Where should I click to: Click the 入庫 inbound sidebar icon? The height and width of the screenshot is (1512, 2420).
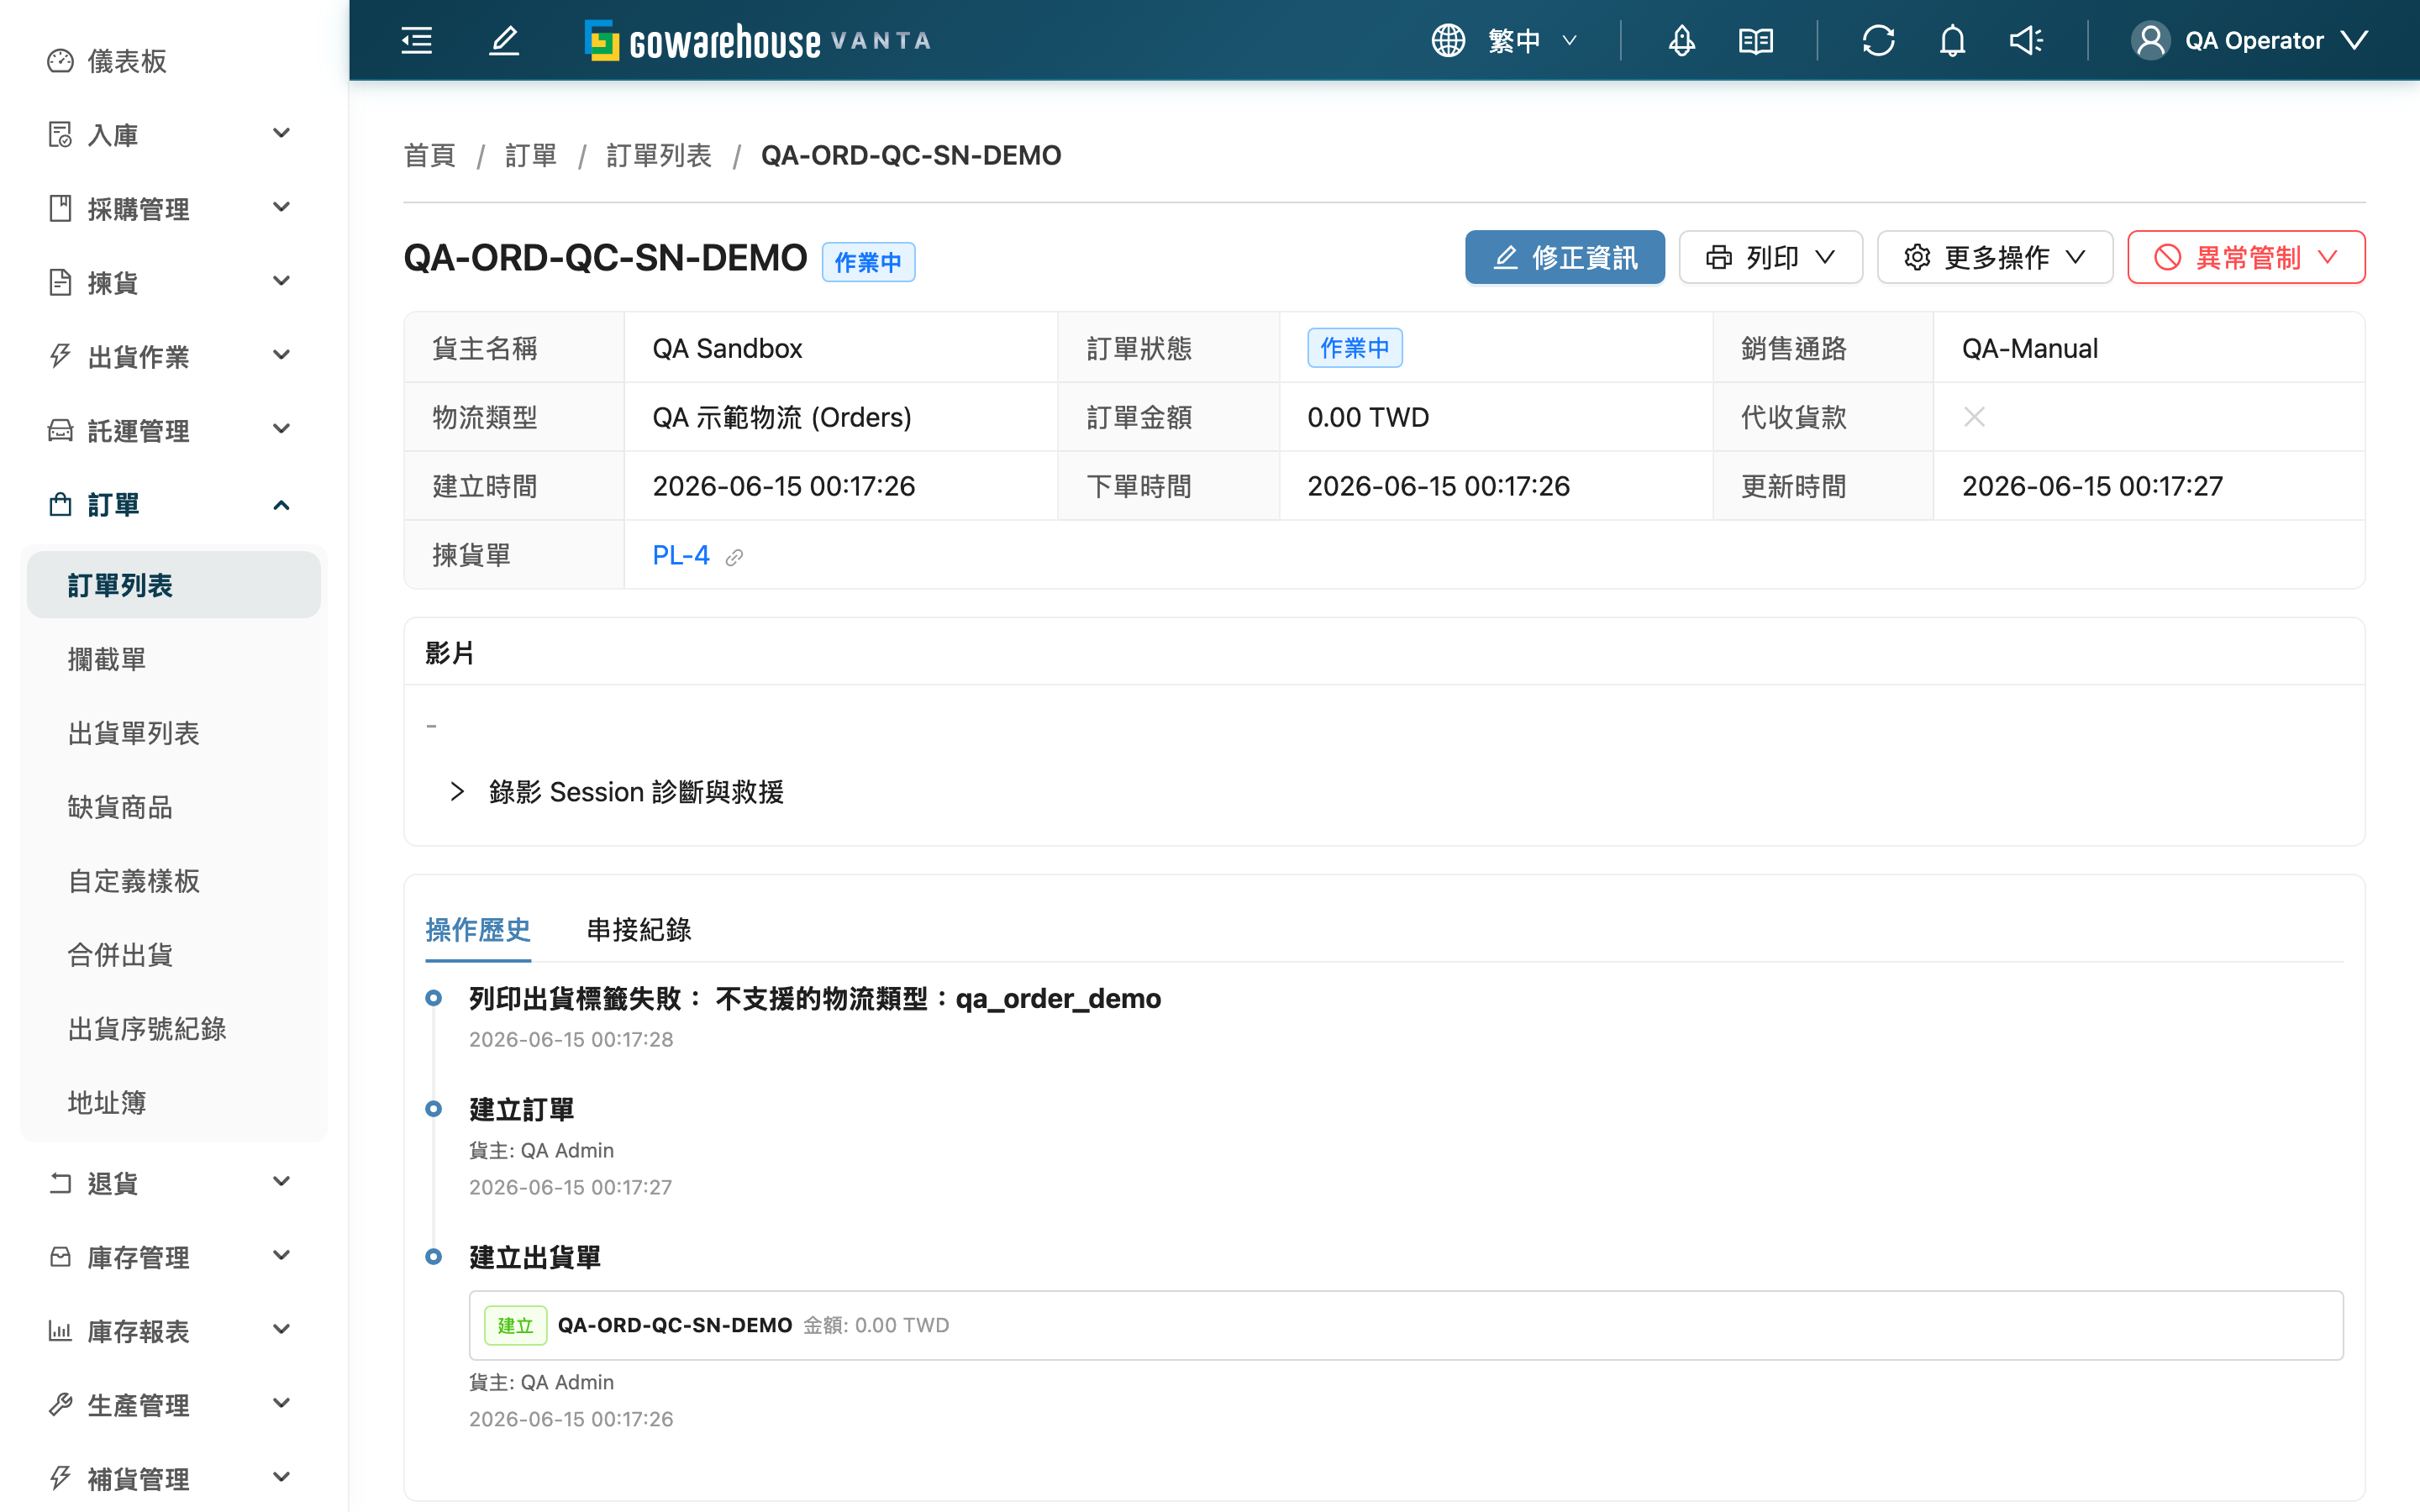click(x=60, y=134)
